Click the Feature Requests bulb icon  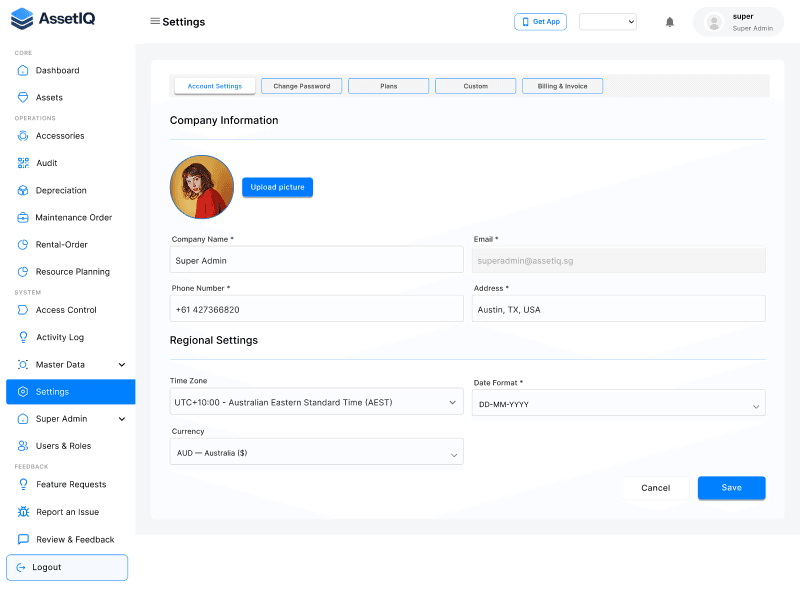23,484
